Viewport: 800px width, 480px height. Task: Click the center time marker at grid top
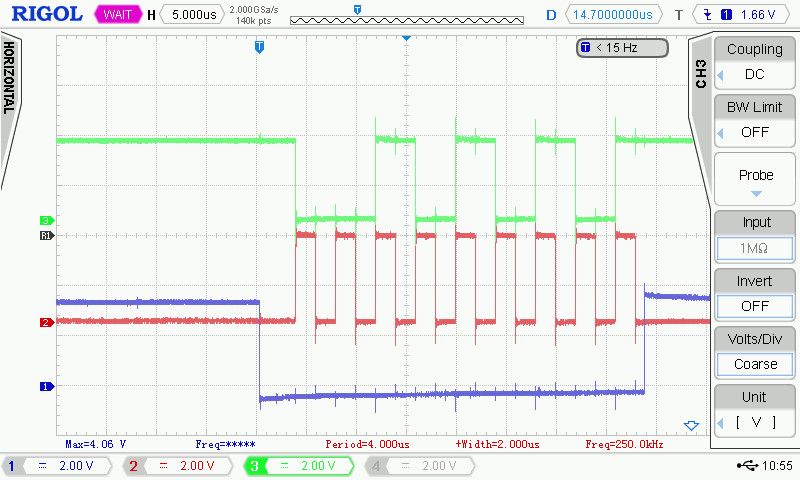407,38
